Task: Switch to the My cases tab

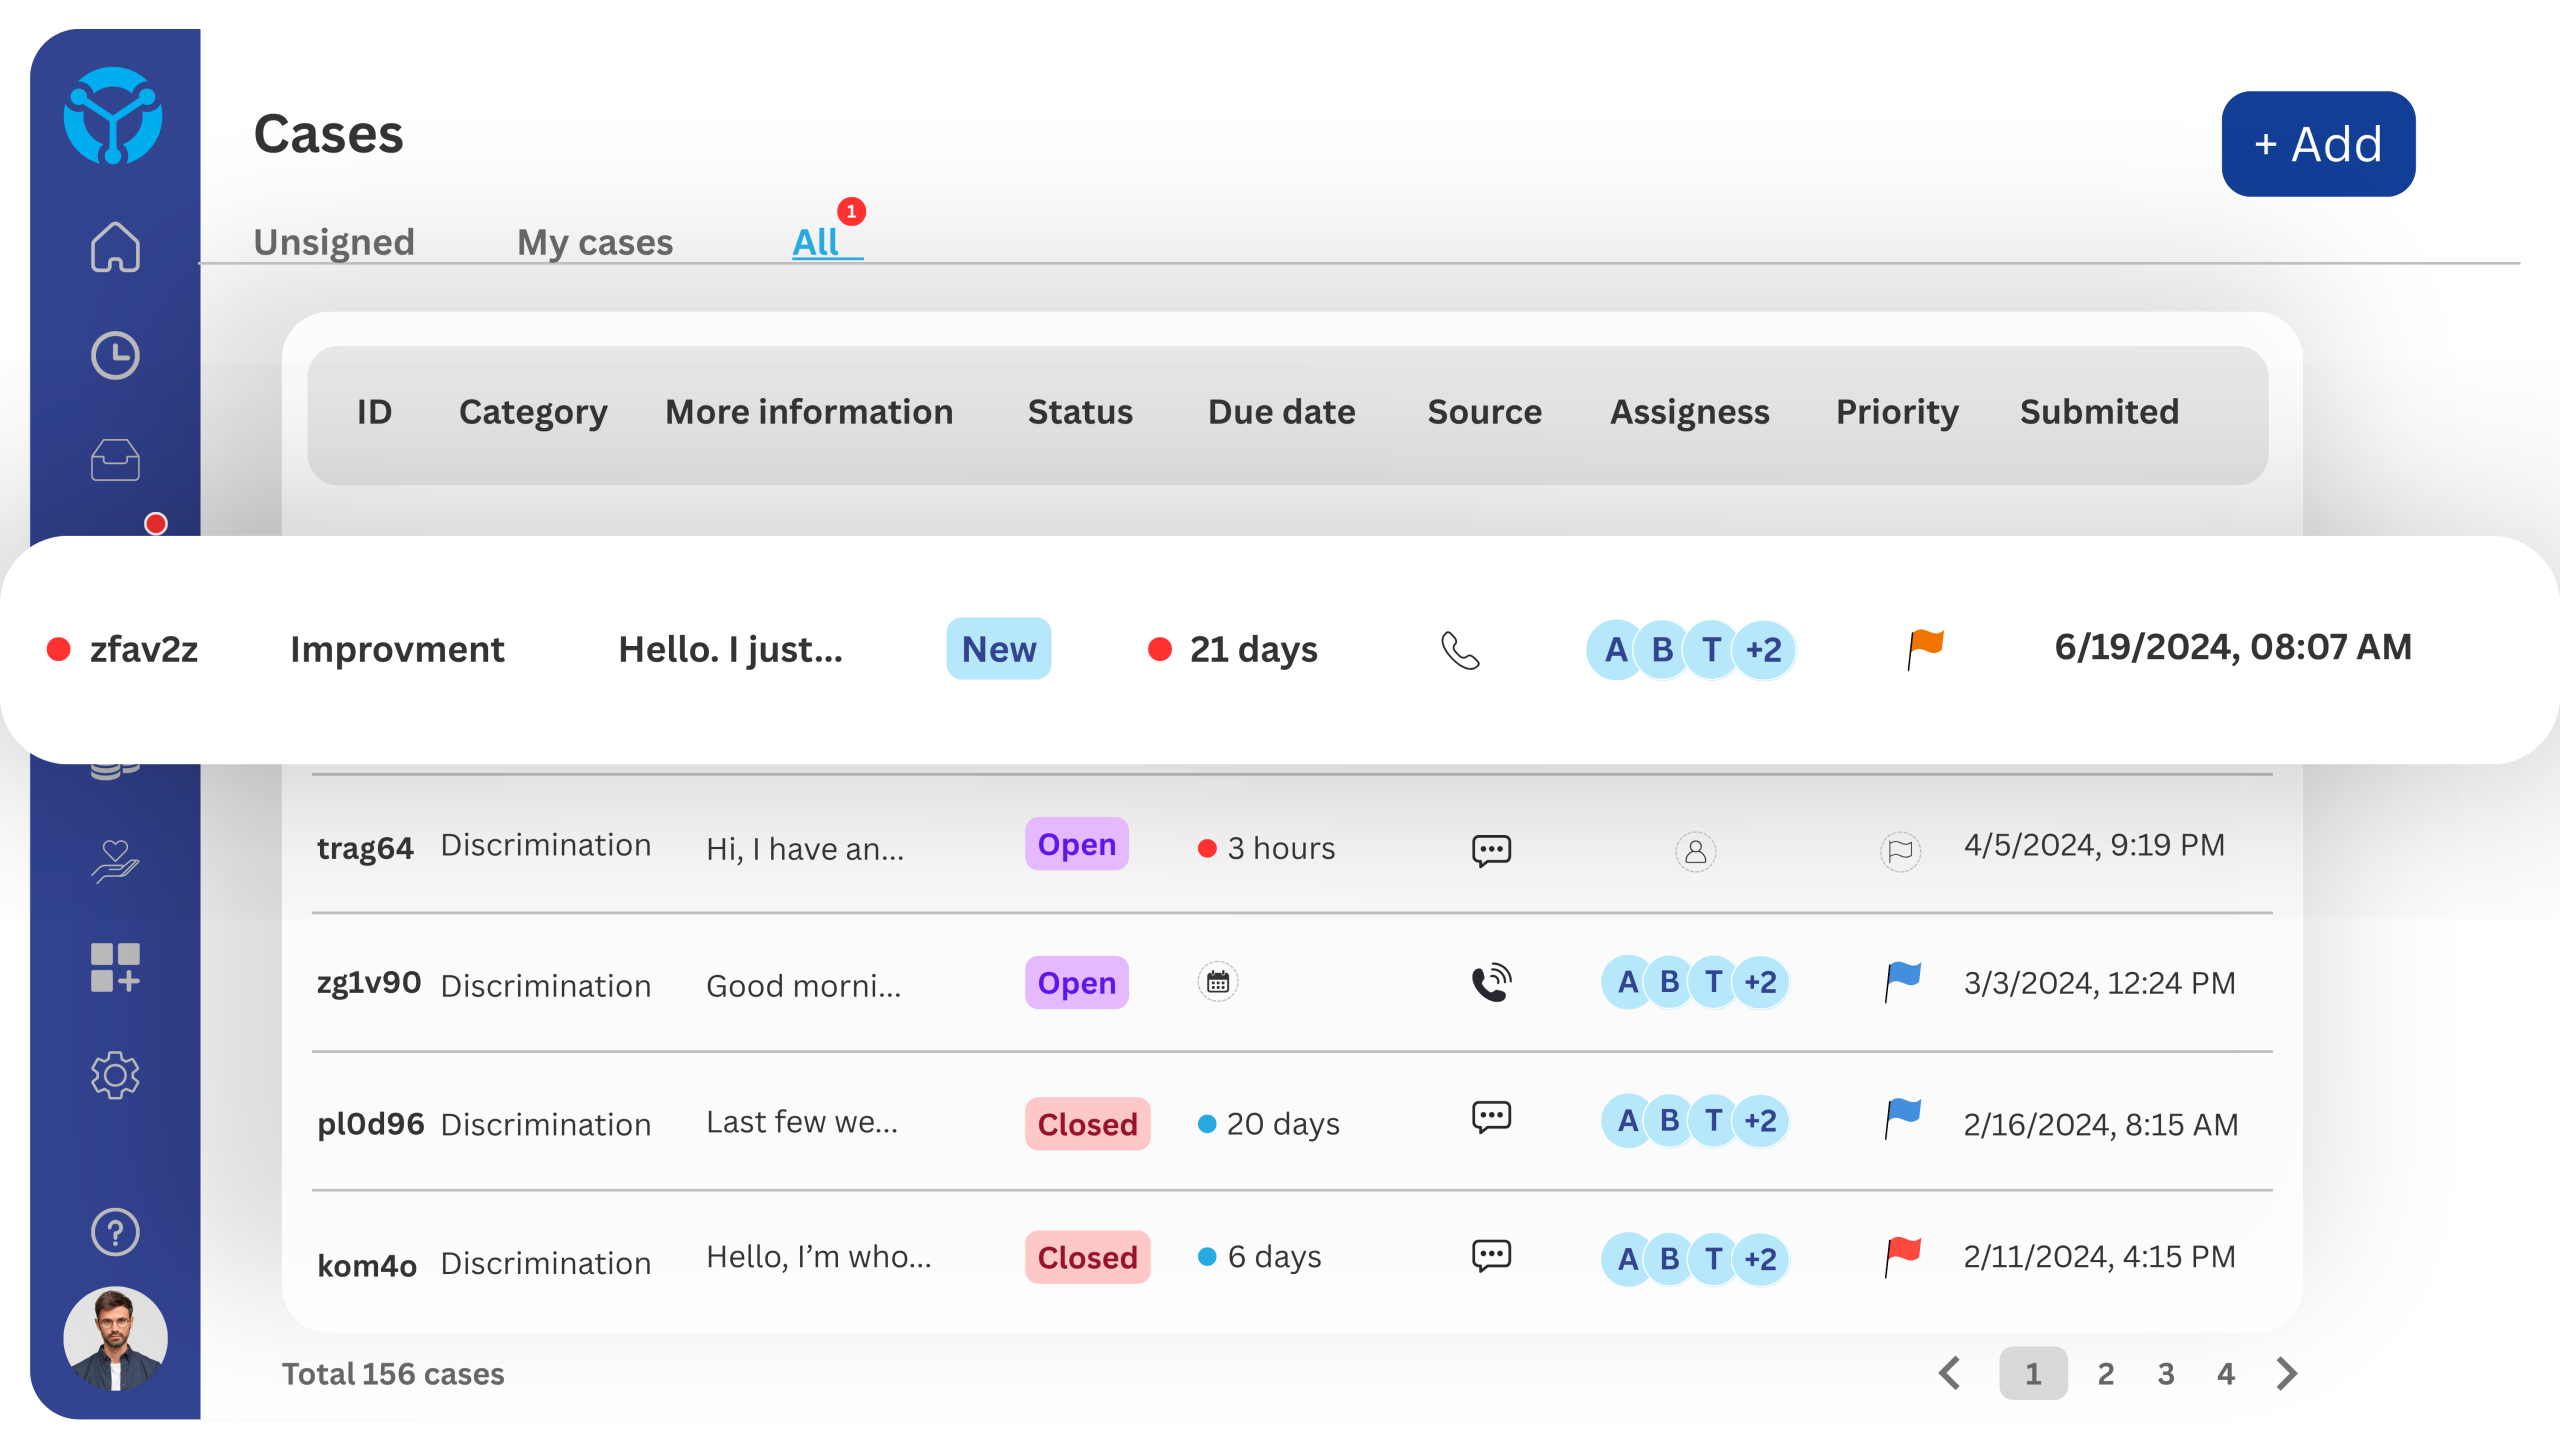Action: click(x=594, y=242)
